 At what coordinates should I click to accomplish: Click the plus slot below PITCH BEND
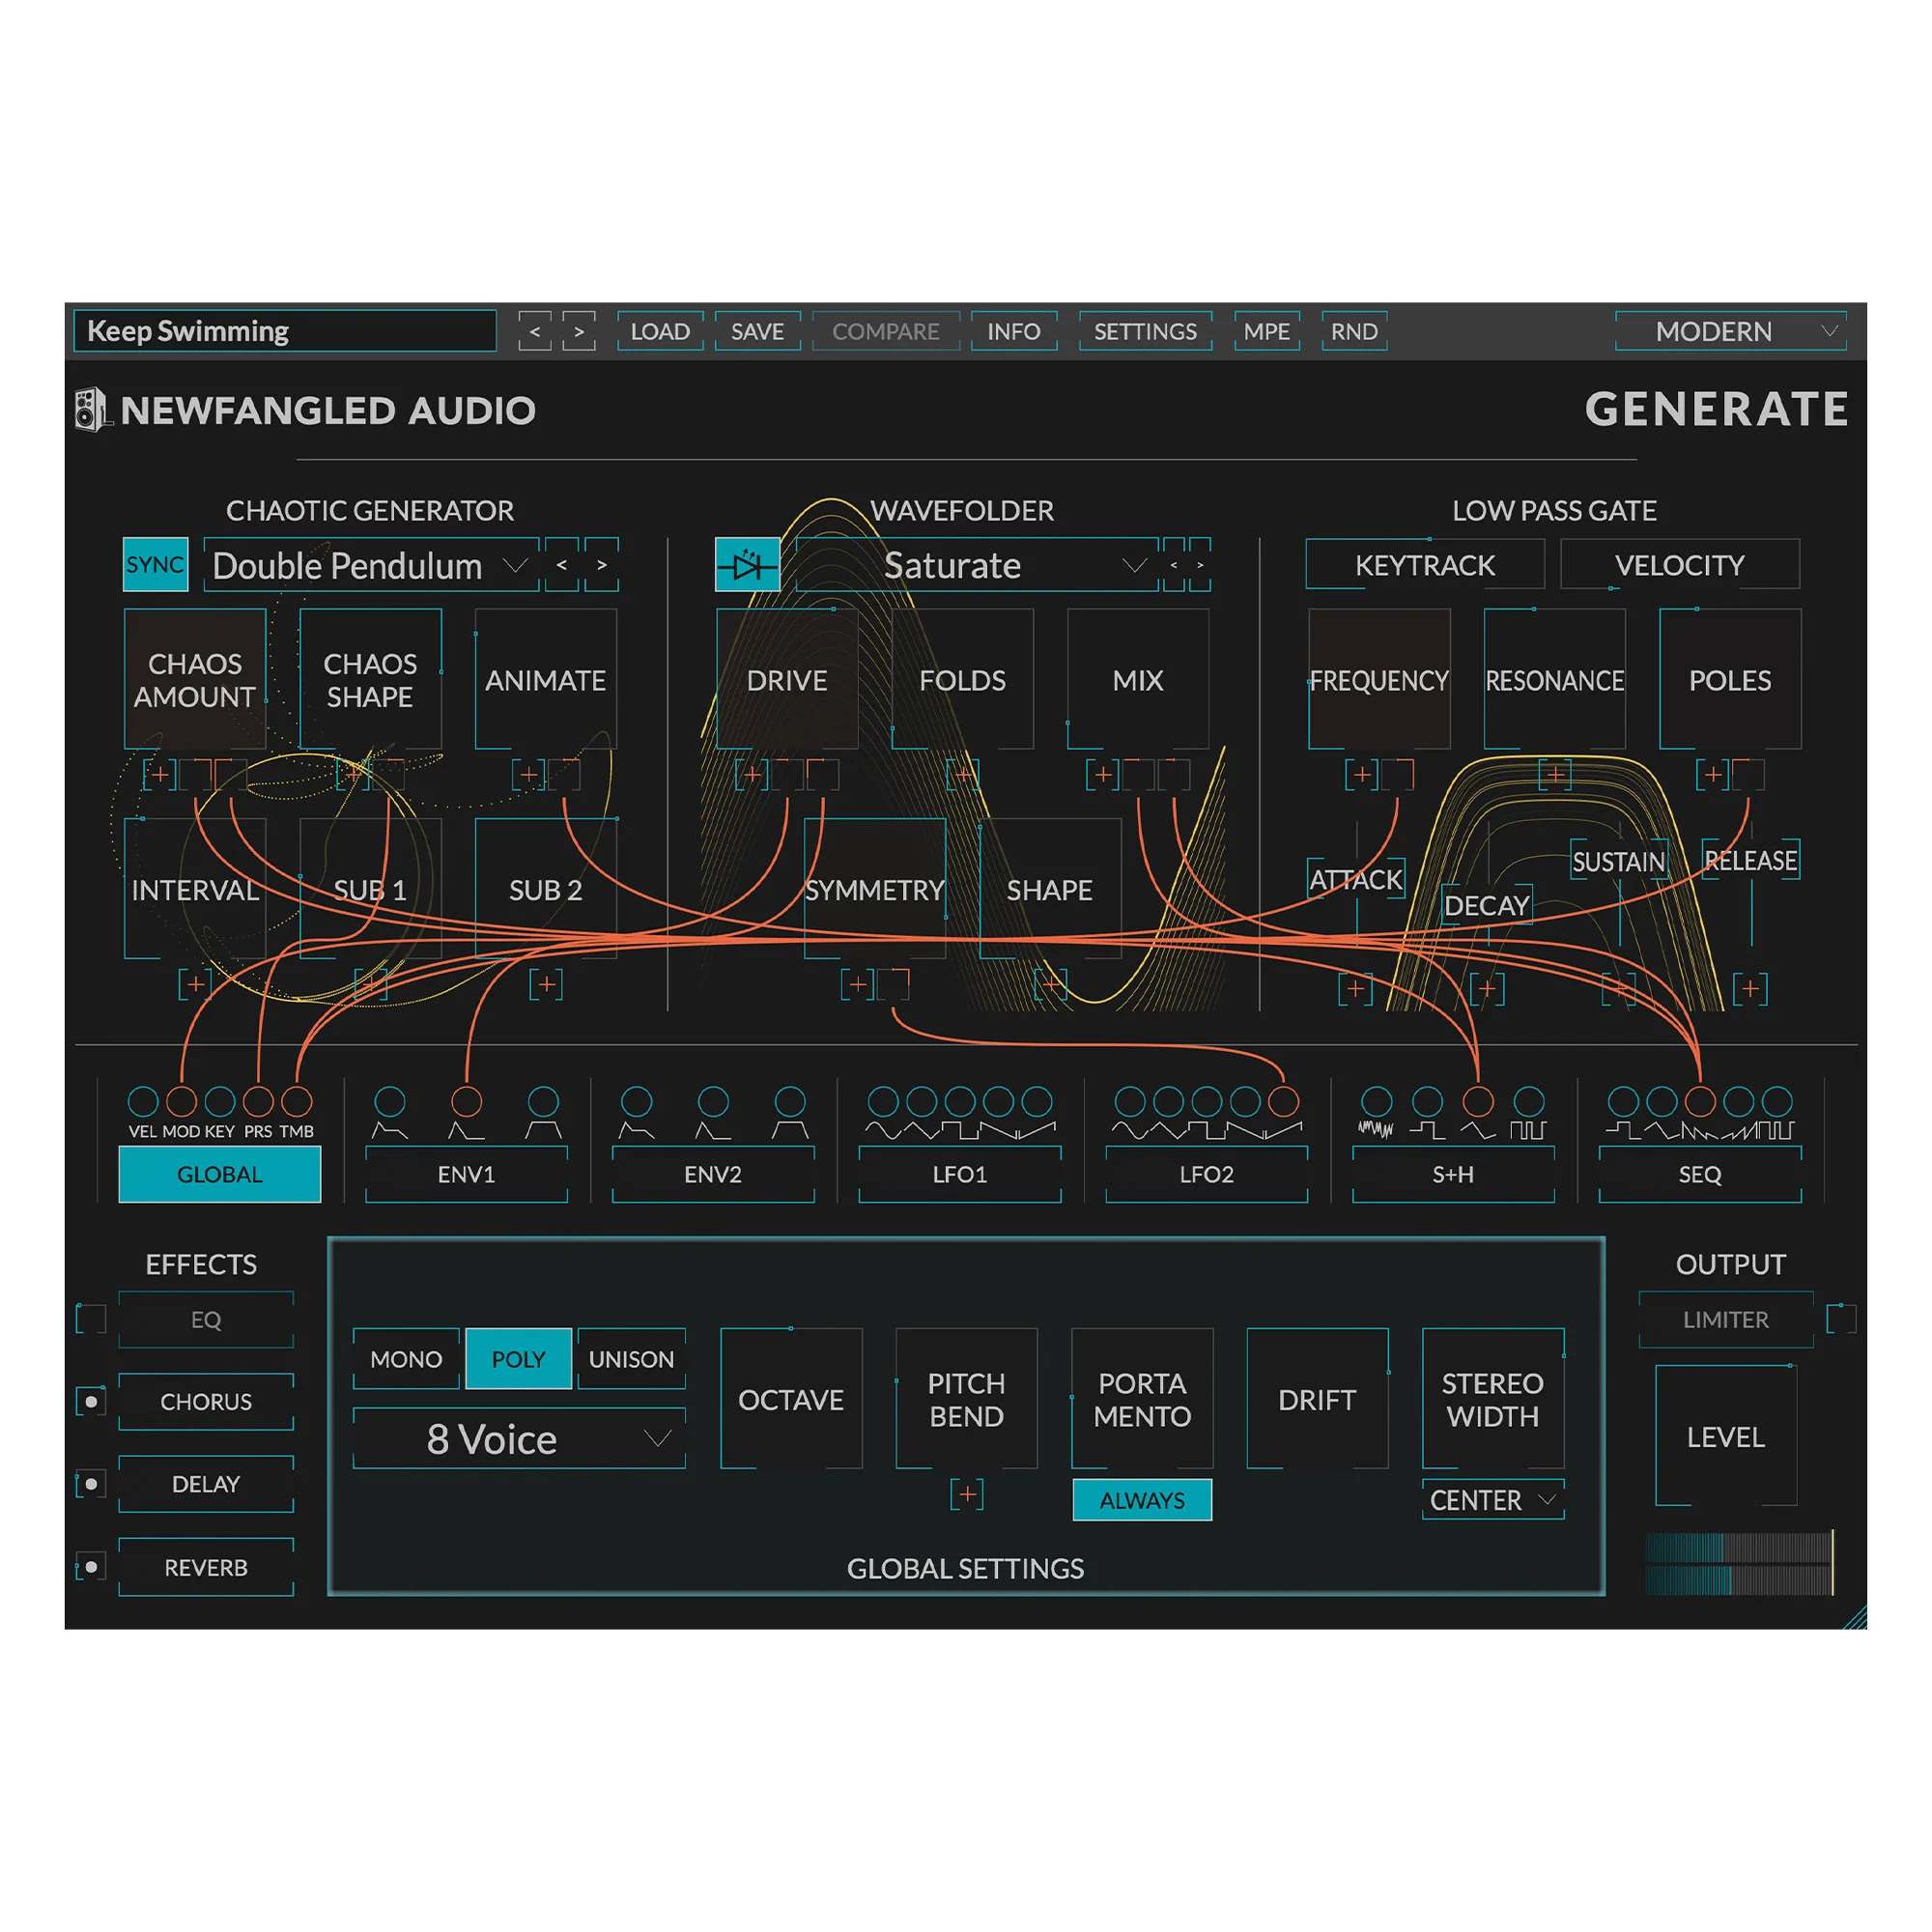coord(966,1494)
